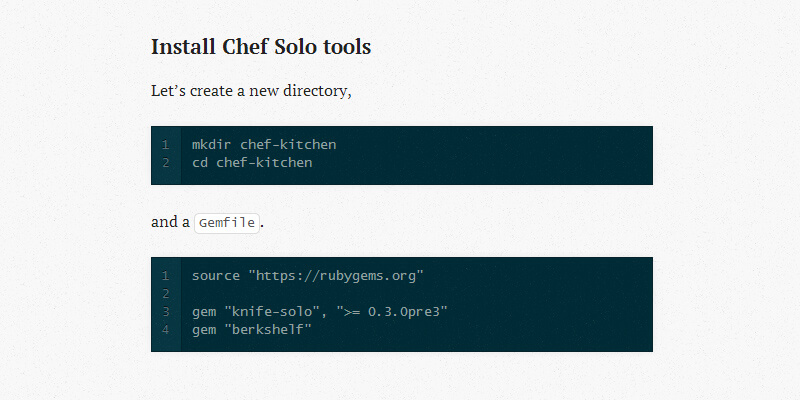Image resolution: width=800 pixels, height=400 pixels.
Task: Click the "mkdir chef-kitchen" code line
Action: 264,145
